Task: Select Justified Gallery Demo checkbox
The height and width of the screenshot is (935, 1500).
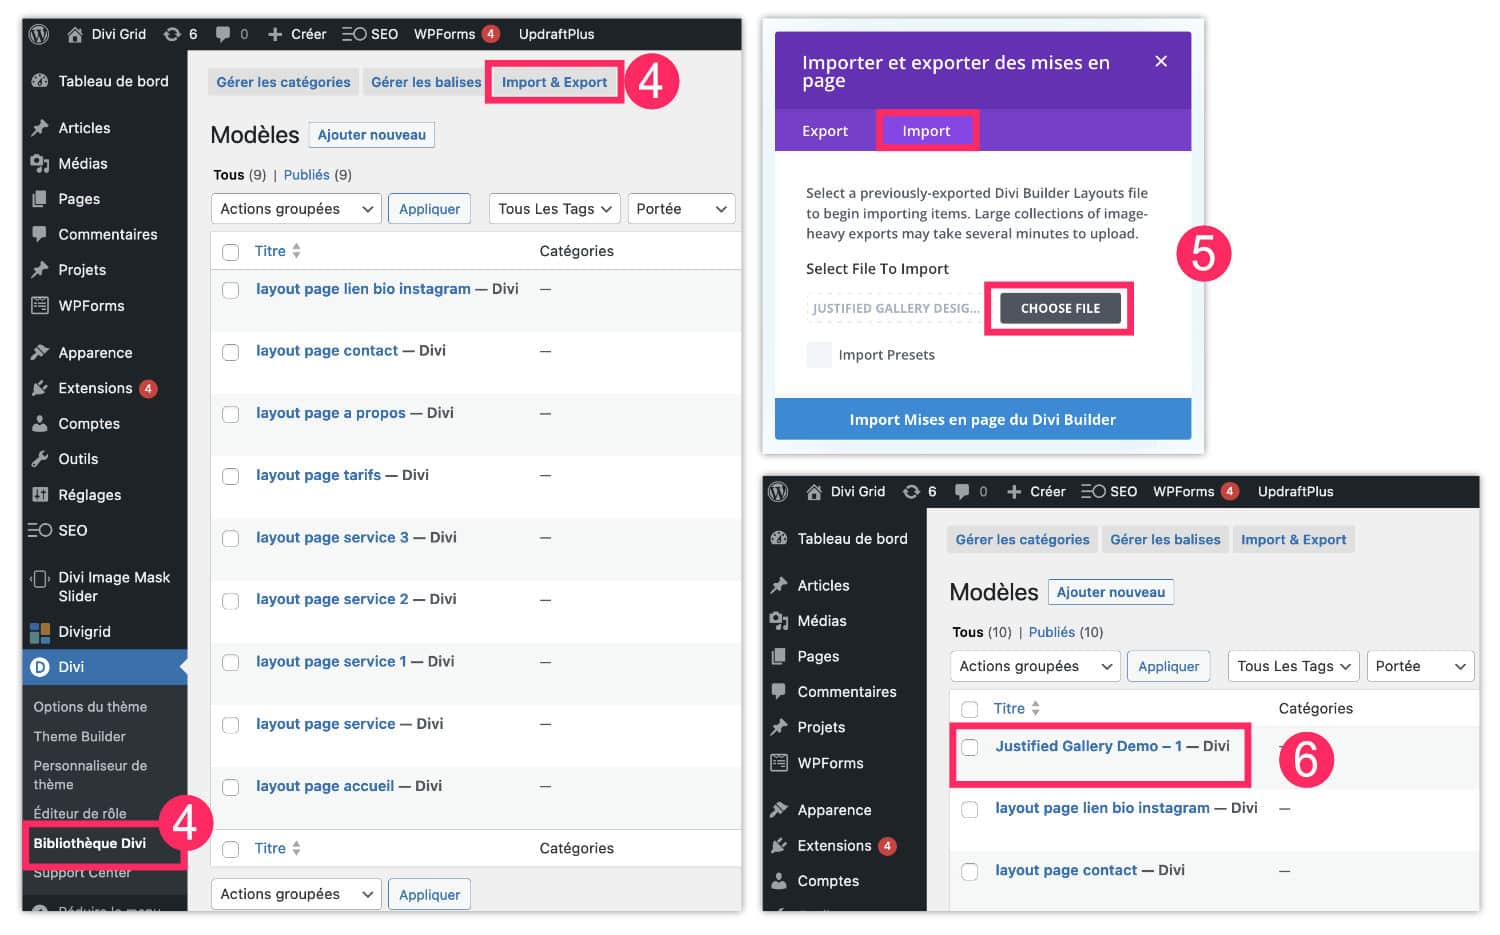Action: coord(970,747)
